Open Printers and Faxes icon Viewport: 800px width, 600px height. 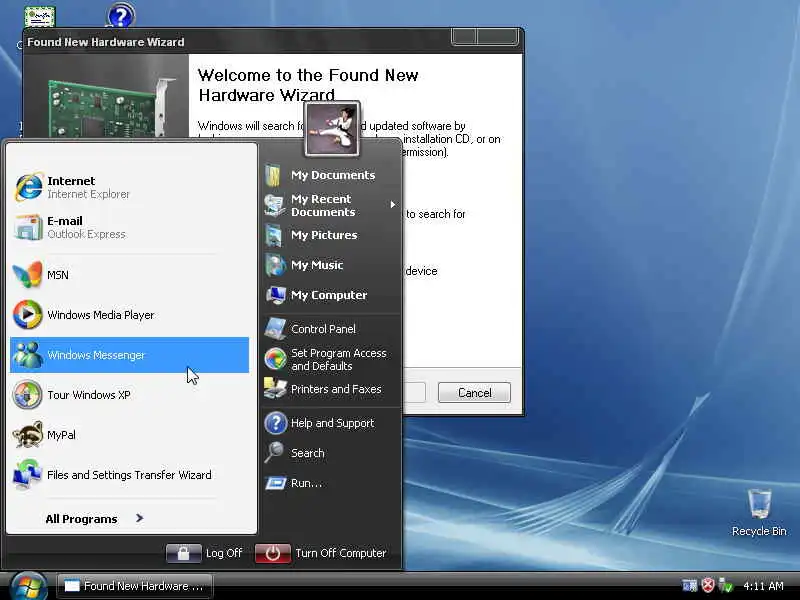pyautogui.click(x=275, y=389)
